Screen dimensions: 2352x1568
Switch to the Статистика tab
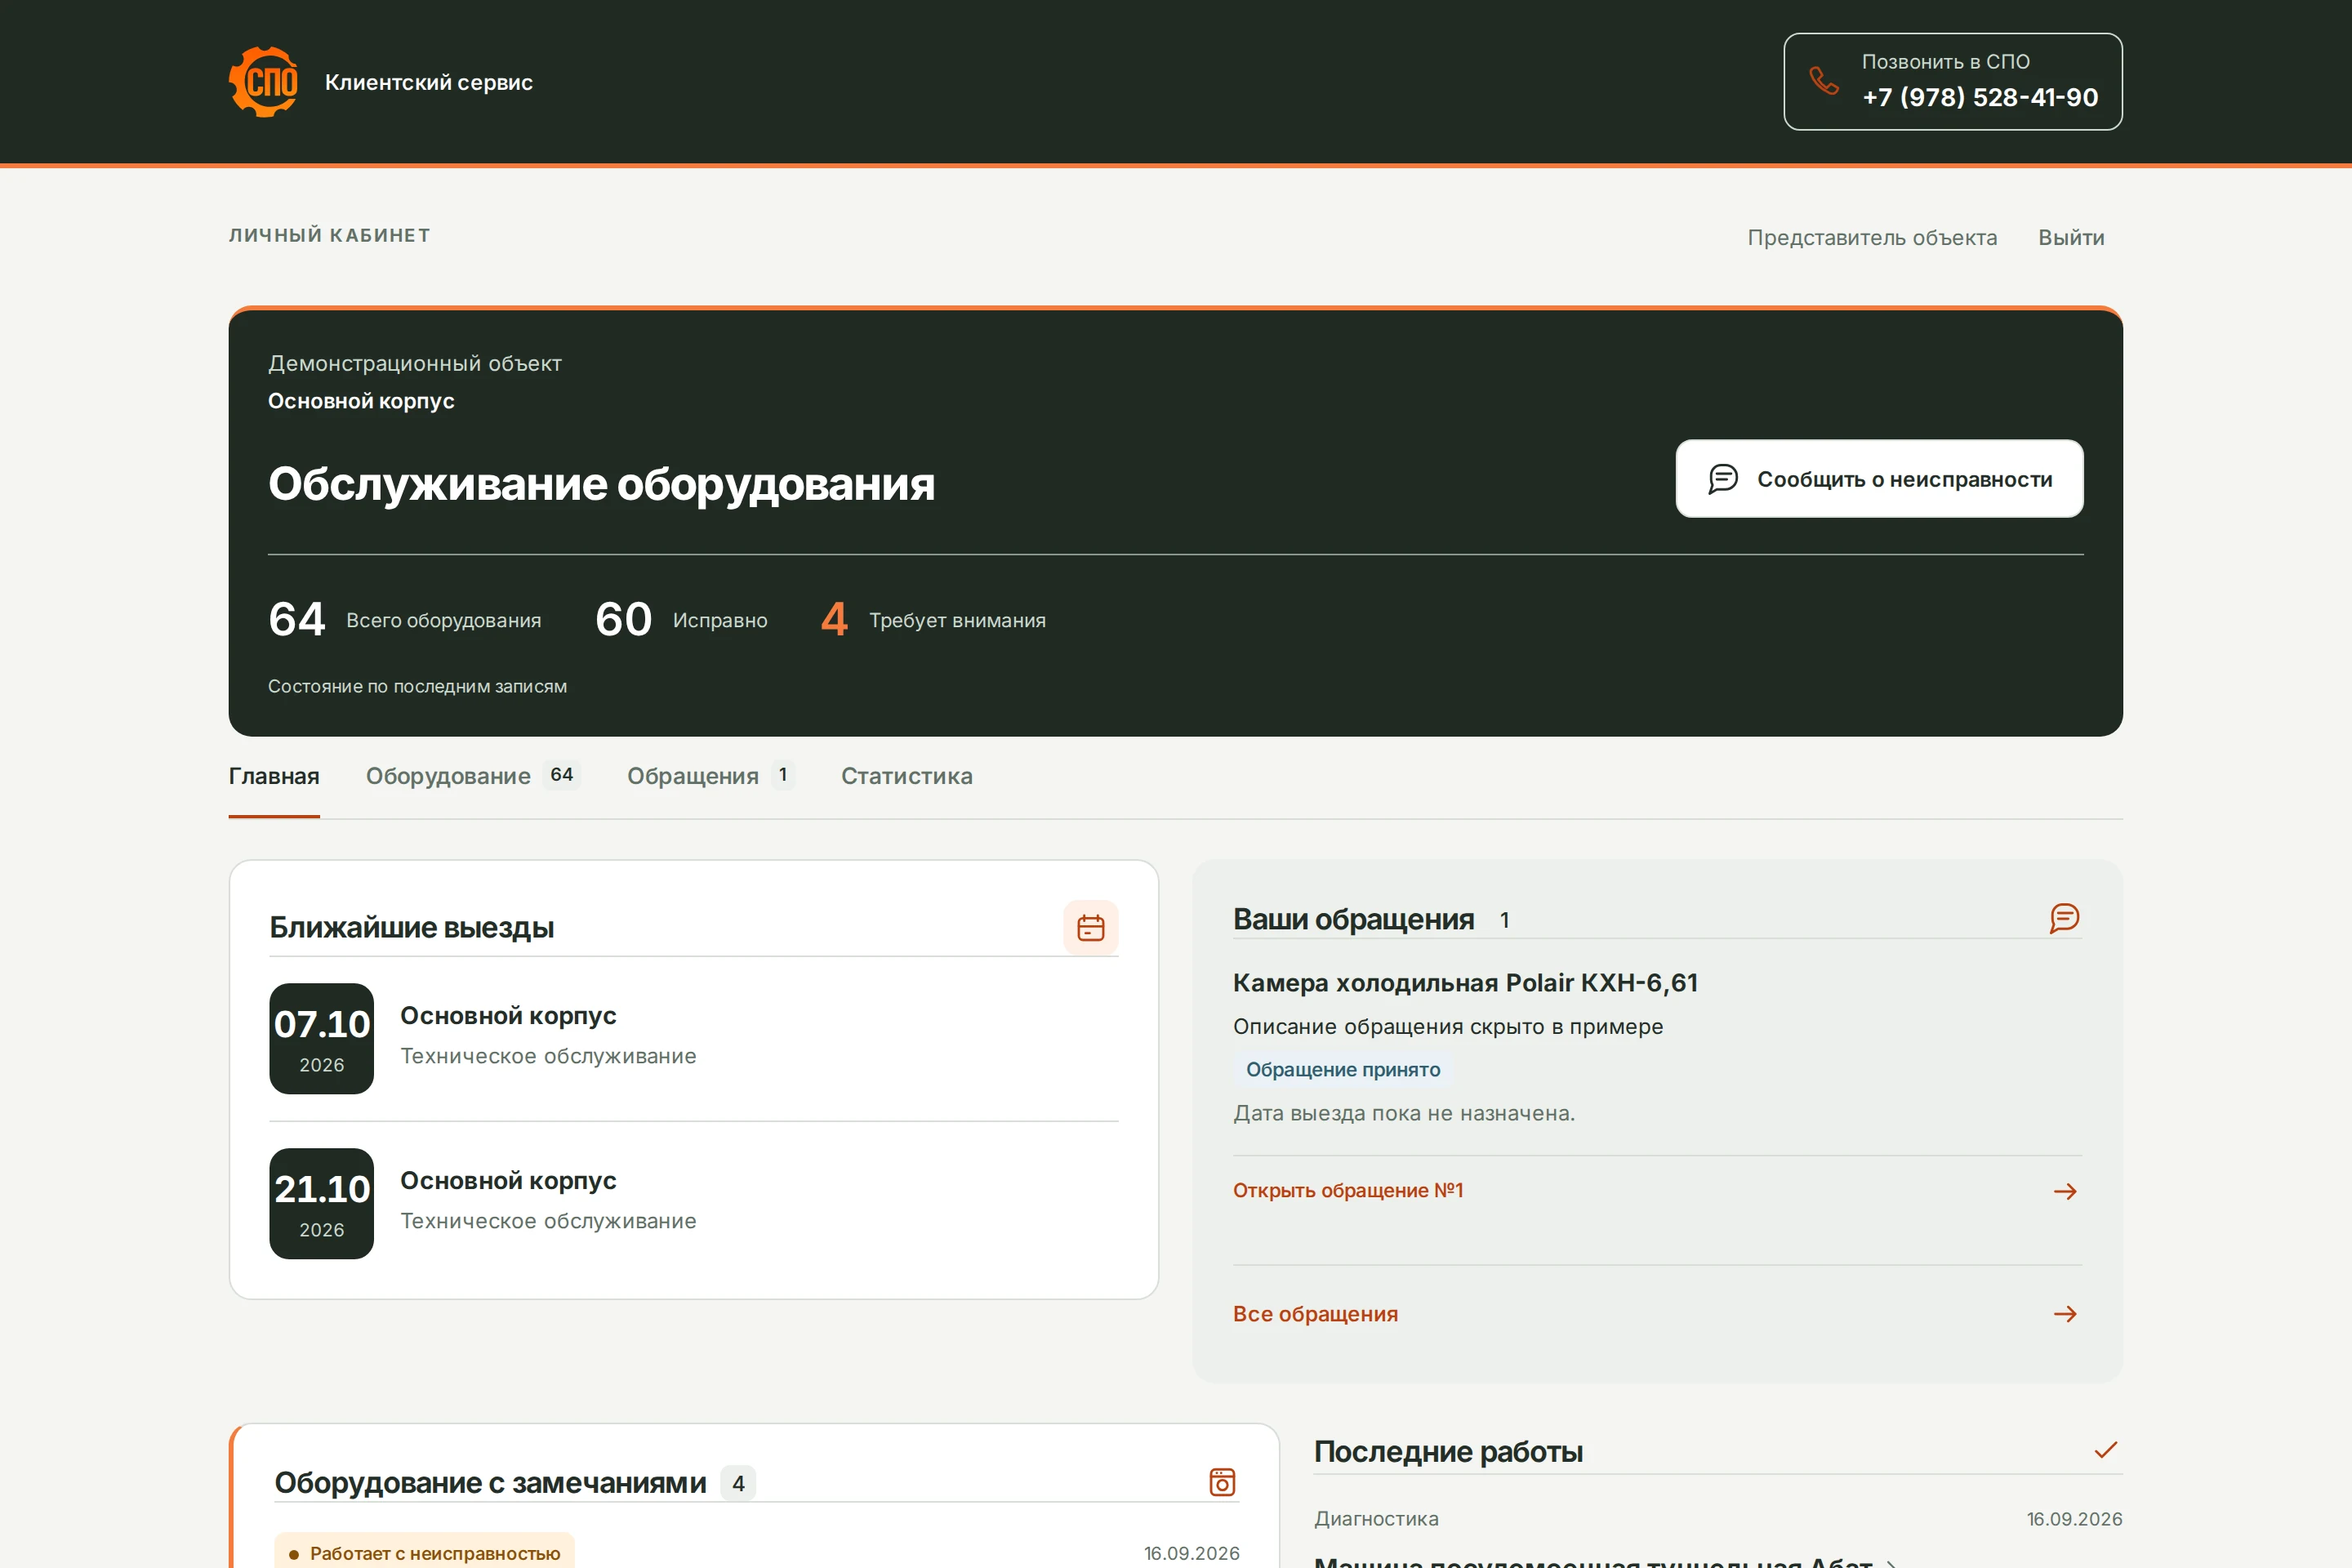click(906, 776)
